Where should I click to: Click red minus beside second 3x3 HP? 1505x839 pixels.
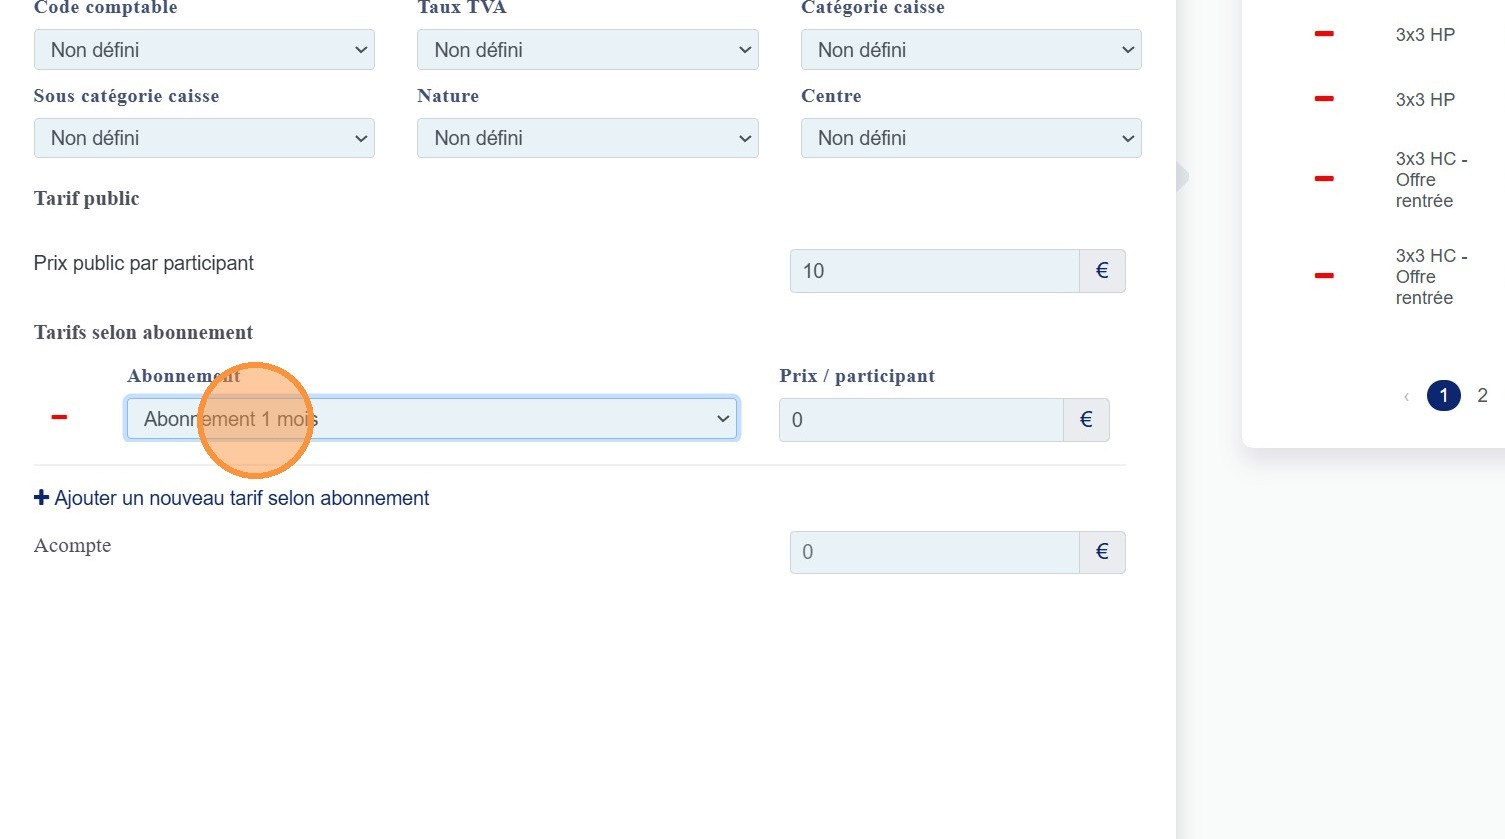[x=1324, y=99]
